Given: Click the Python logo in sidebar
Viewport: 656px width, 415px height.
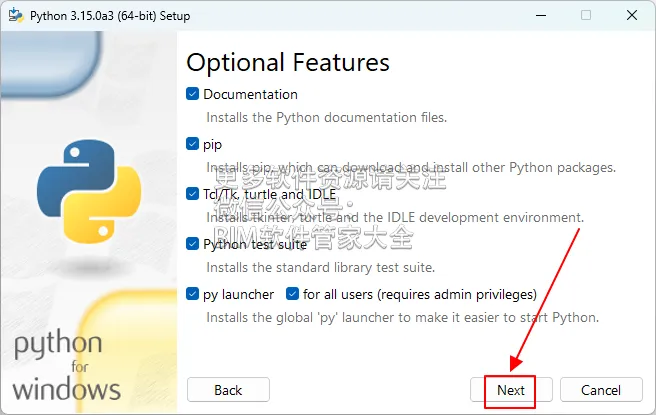Looking at the screenshot, I should 86,191.
